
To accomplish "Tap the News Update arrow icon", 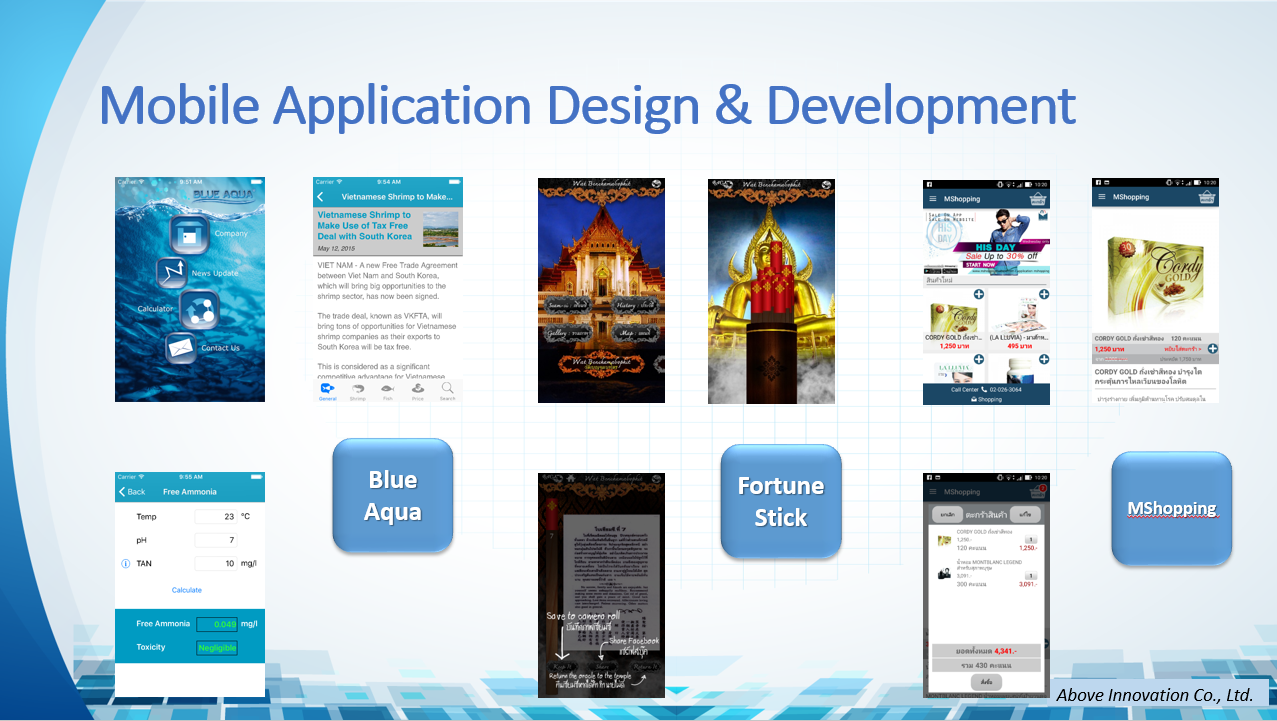I will tap(171, 272).
